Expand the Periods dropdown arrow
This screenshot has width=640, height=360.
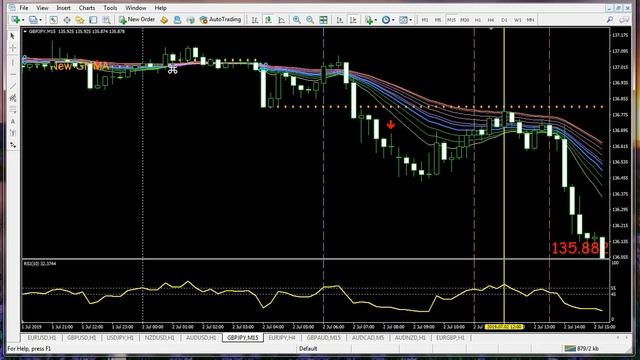[x=393, y=20]
